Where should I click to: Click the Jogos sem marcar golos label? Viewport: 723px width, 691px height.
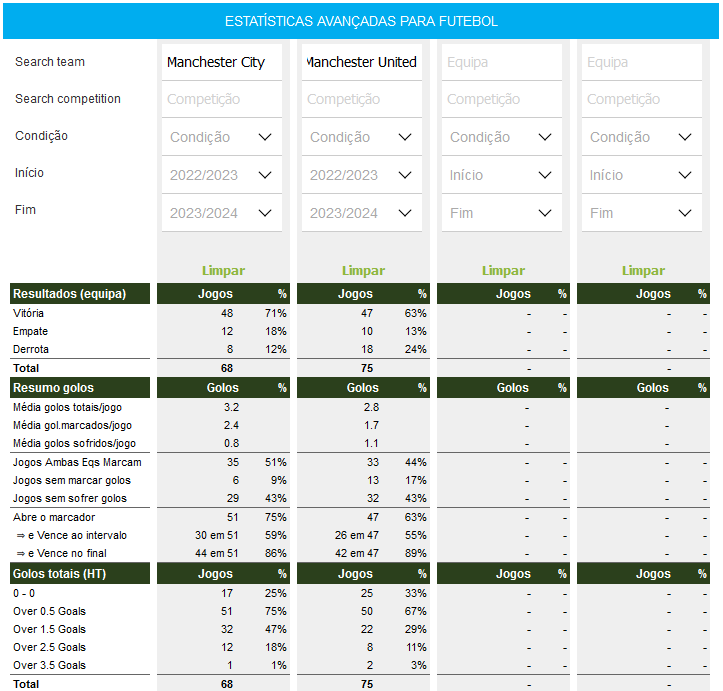pos(72,480)
